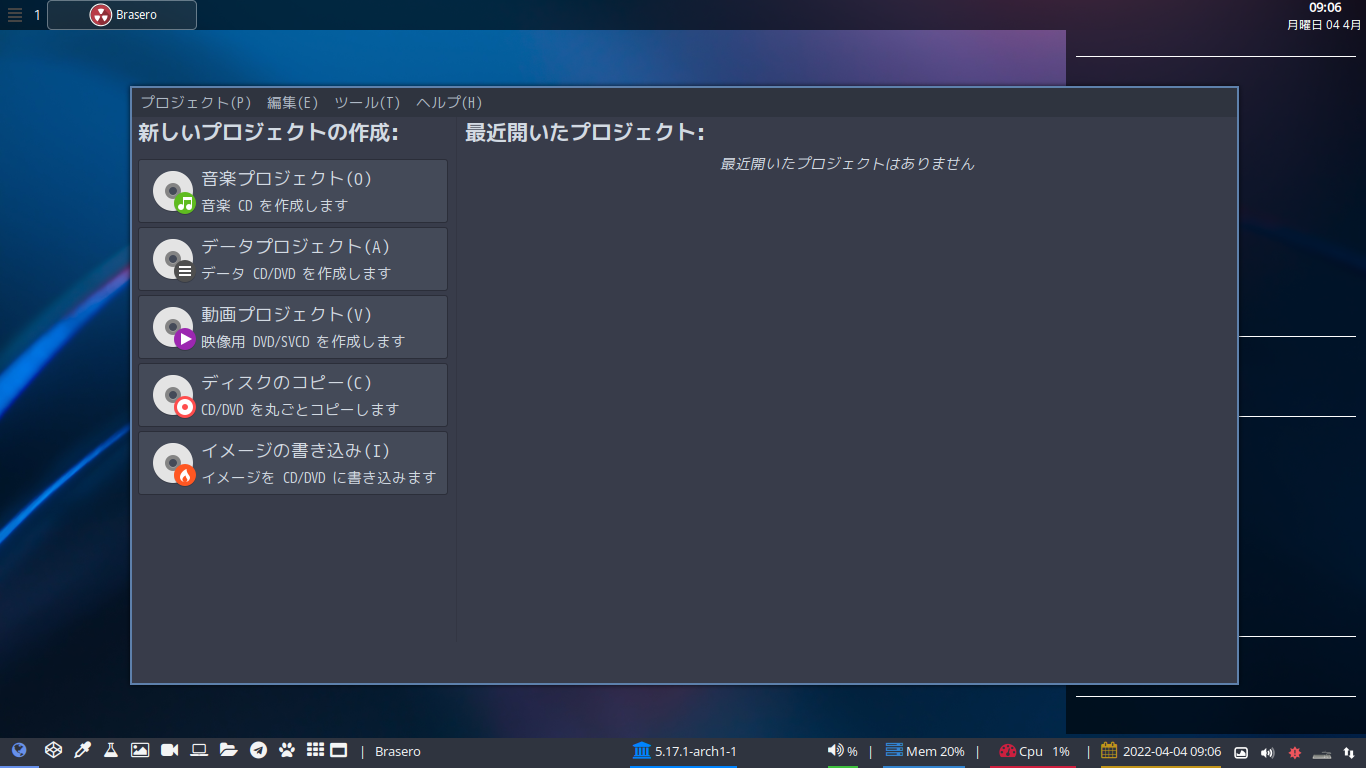The image size is (1366, 768).
Task: Click the orange burn image flame icon
Action: pos(171,462)
